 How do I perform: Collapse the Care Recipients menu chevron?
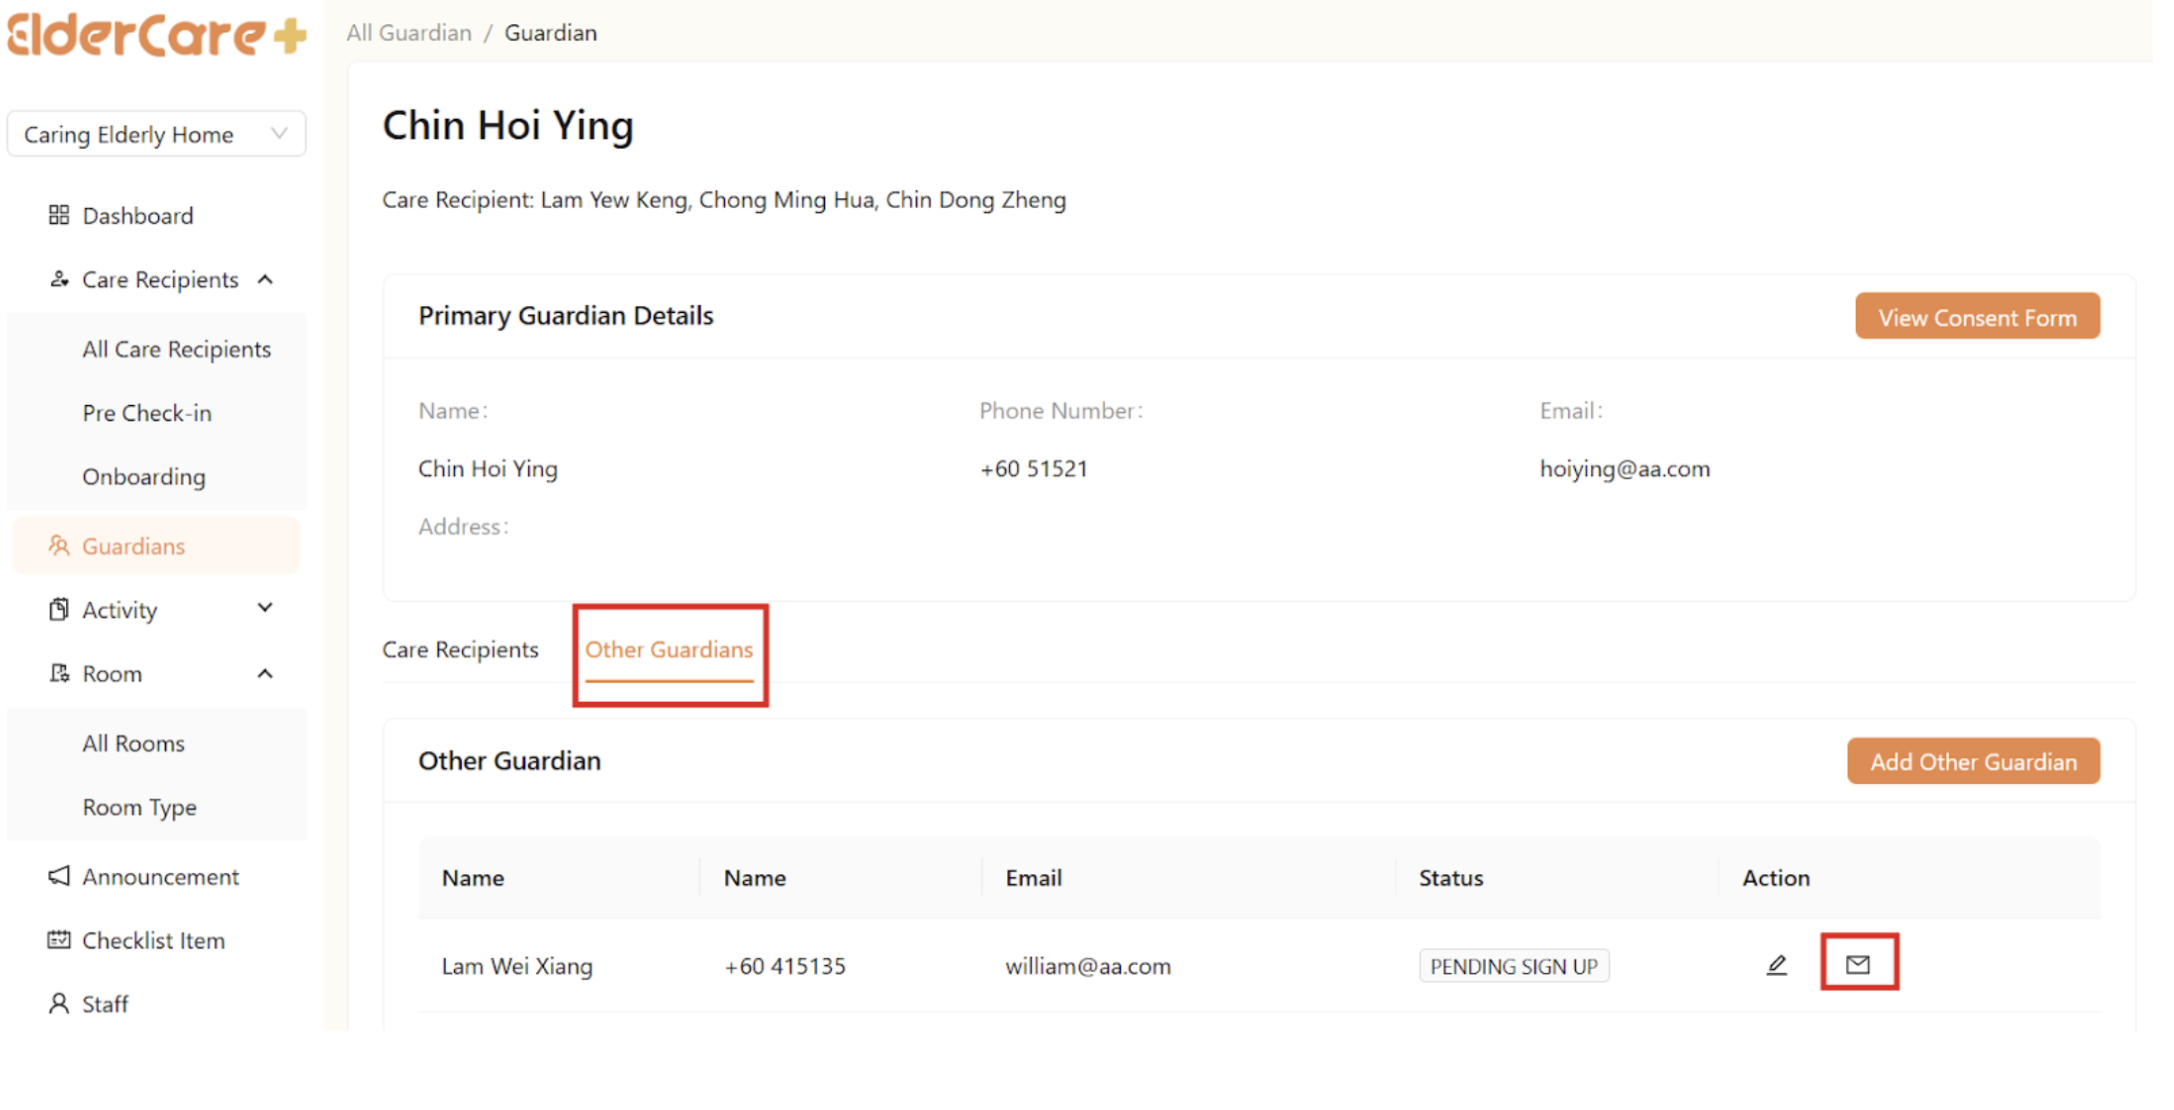[265, 279]
